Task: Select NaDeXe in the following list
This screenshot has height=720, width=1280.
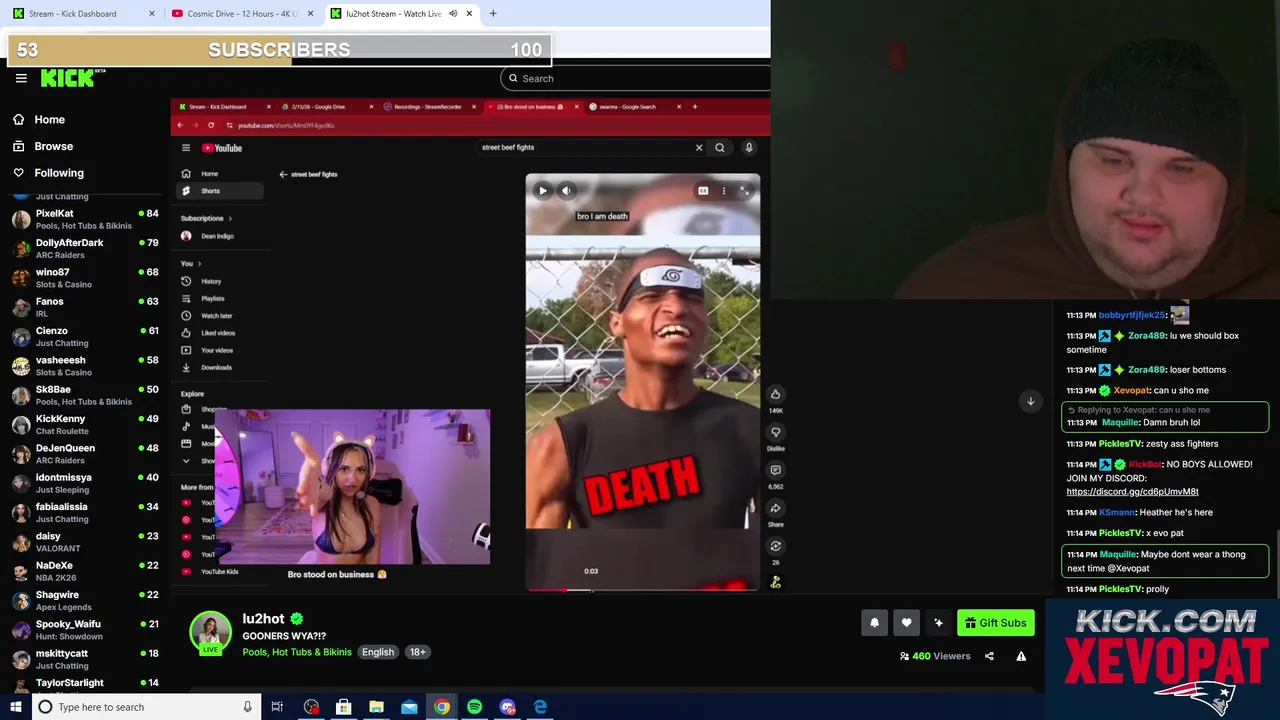Action: click(x=85, y=571)
